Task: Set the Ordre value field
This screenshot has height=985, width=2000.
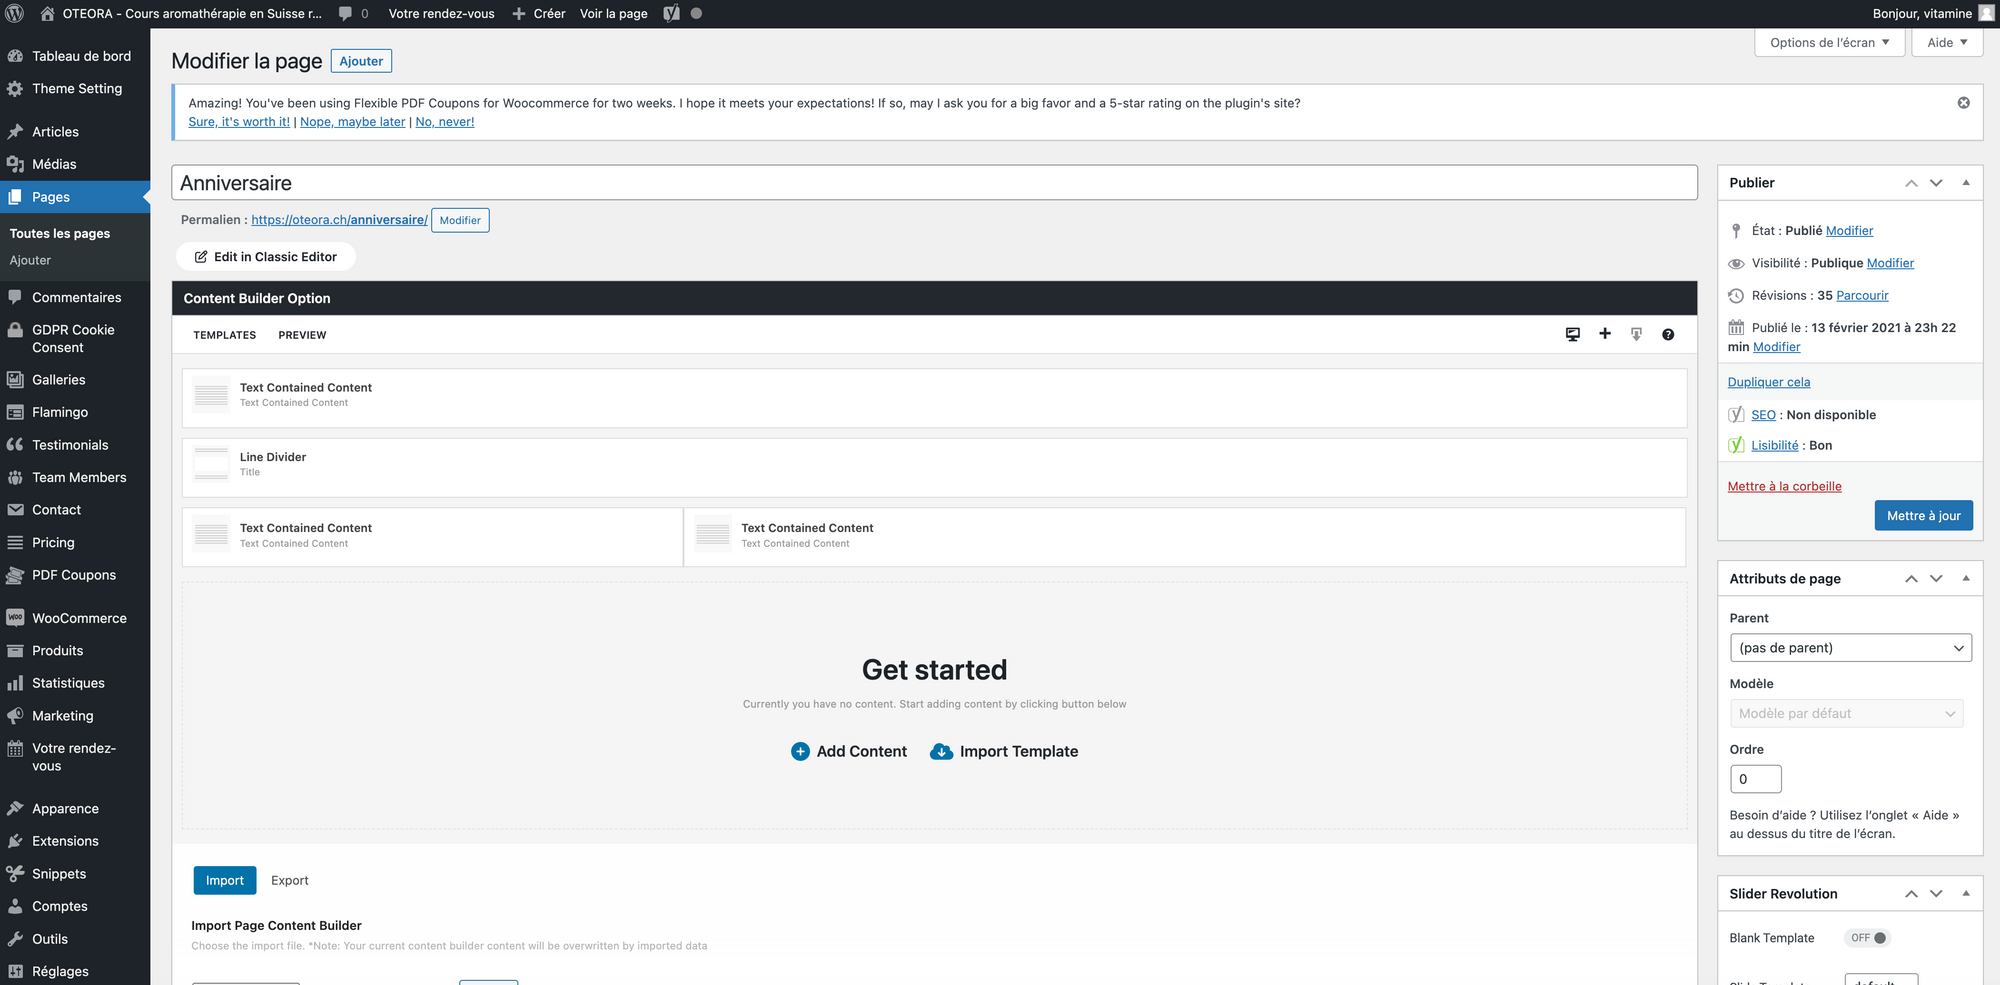Action: (1755, 778)
